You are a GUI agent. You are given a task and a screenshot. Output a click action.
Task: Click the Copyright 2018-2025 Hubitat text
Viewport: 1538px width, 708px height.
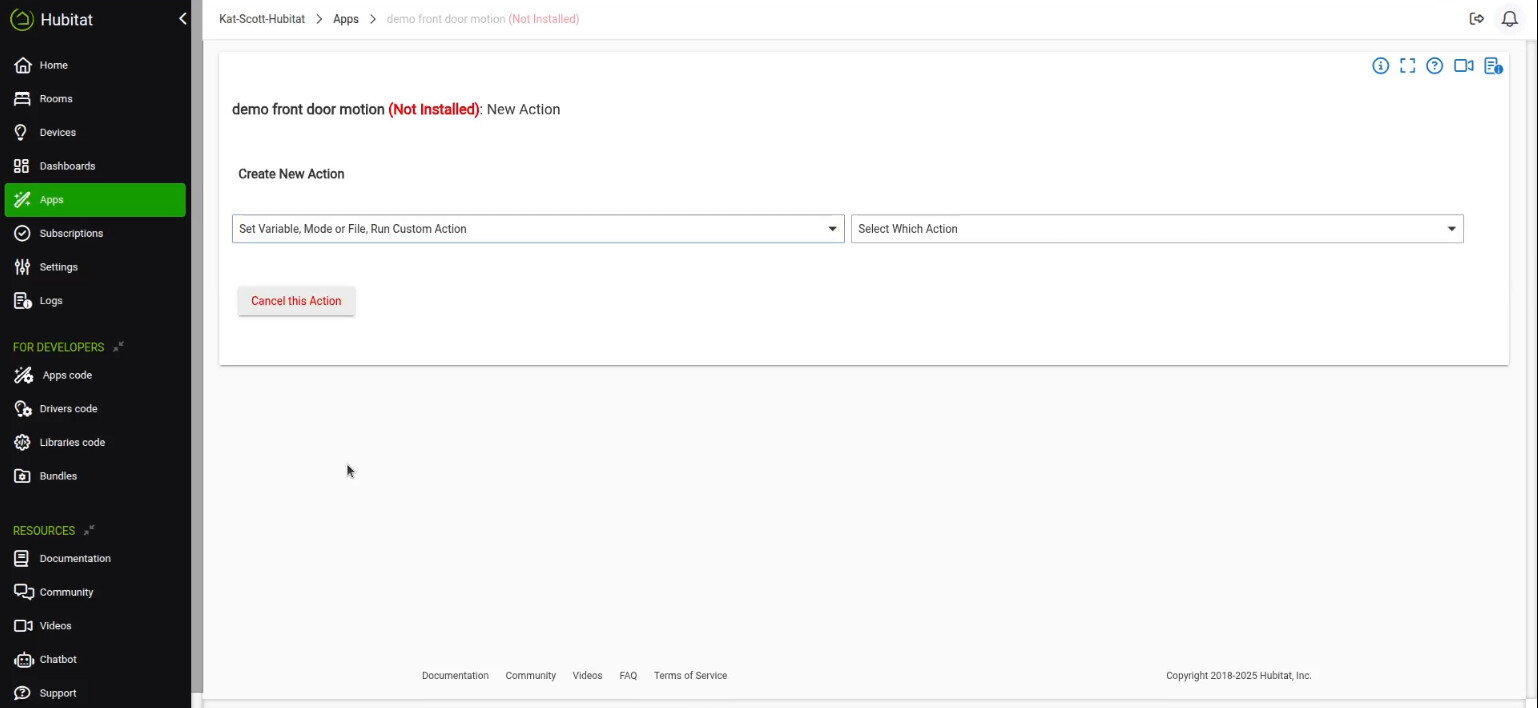(1239, 676)
